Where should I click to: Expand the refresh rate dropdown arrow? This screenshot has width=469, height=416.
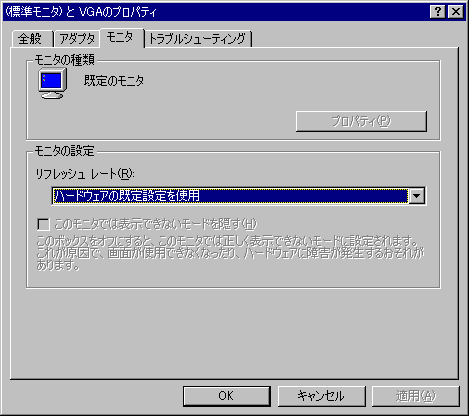pyautogui.click(x=417, y=196)
